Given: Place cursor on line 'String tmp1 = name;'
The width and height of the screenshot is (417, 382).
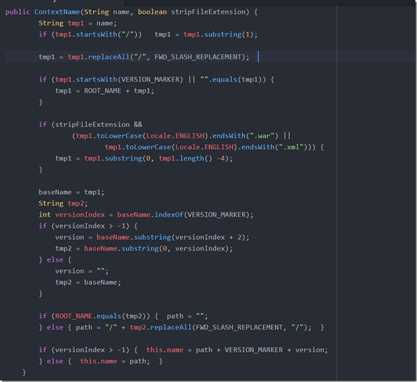Looking at the screenshot, I should point(78,23).
